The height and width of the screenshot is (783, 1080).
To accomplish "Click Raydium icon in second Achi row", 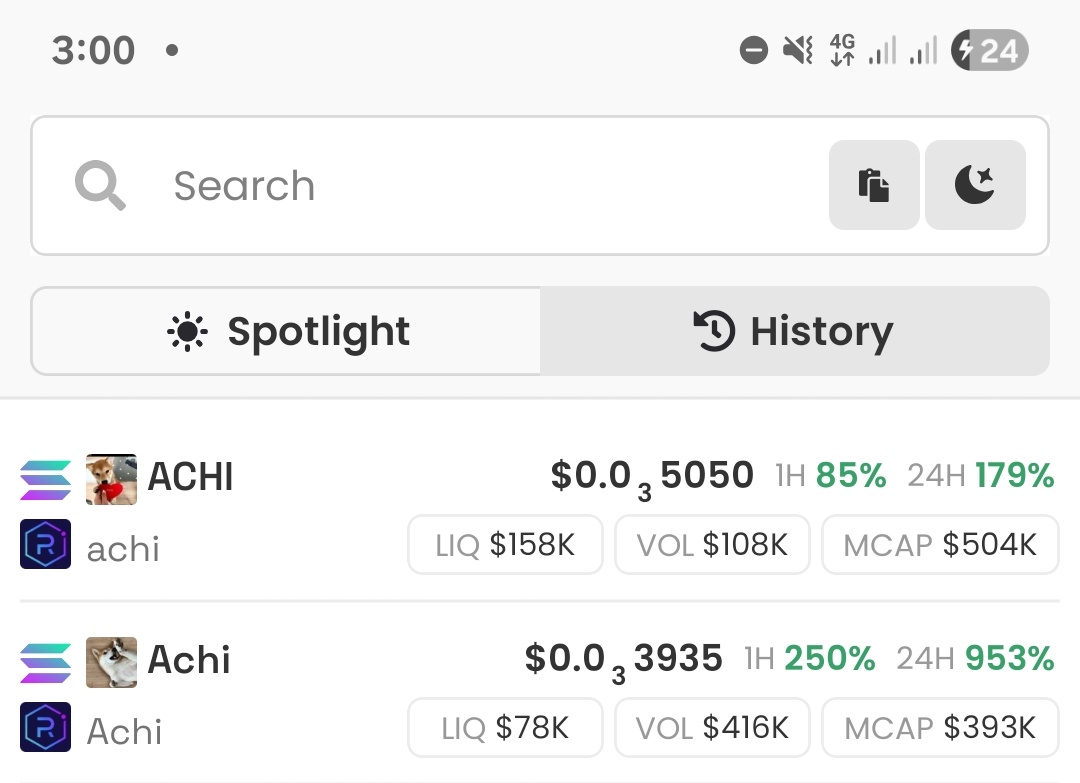I will coord(45,727).
